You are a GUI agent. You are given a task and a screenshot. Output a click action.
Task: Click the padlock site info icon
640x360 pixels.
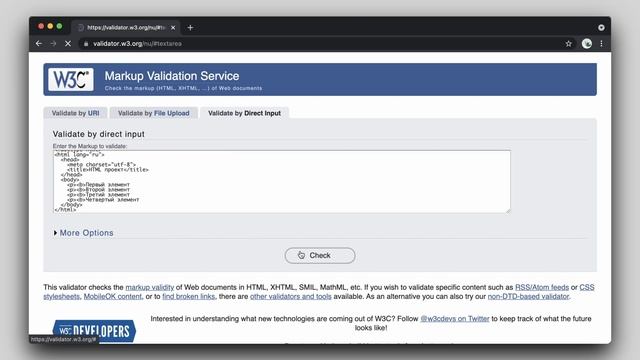86,44
